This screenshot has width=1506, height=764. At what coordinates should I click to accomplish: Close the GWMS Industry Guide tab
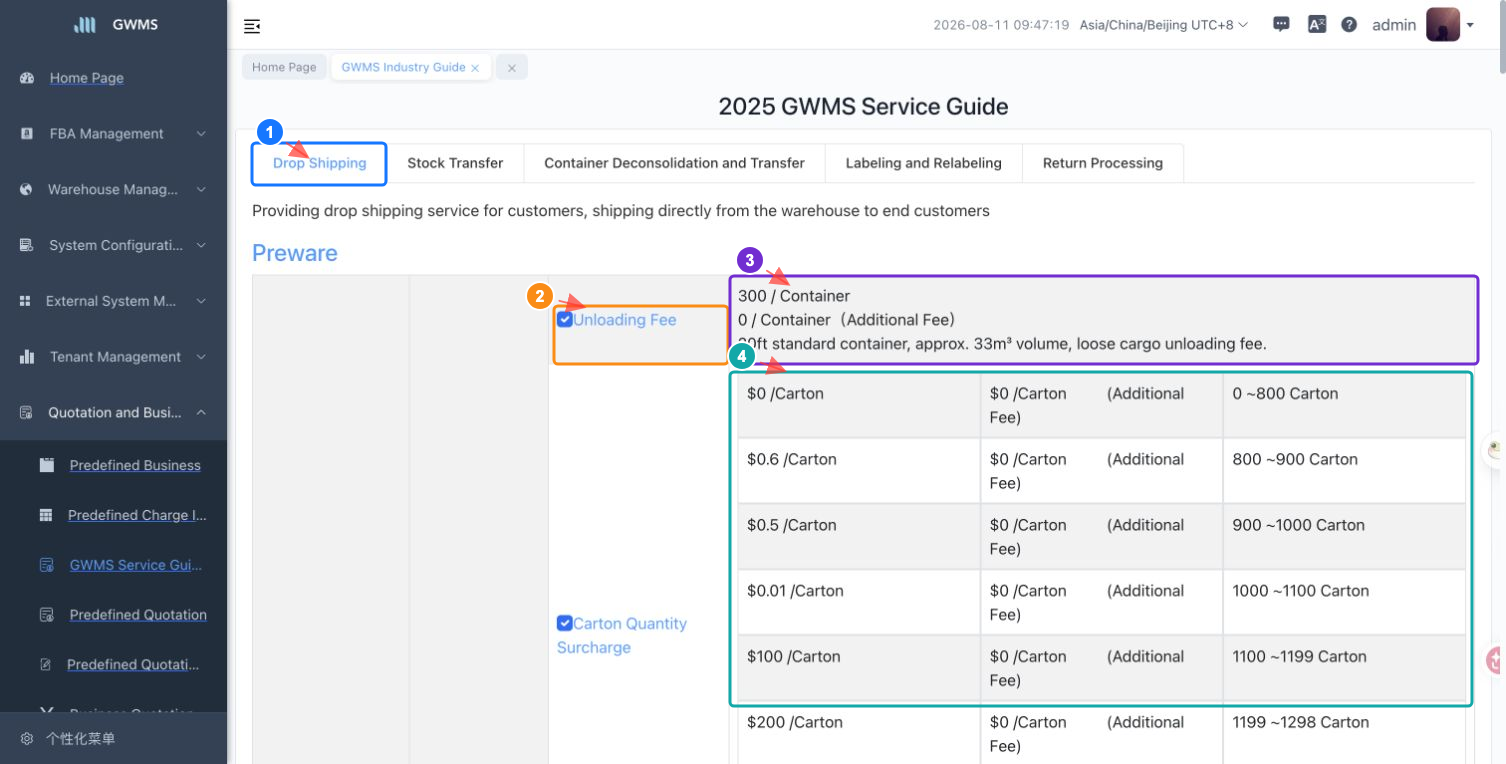[475, 68]
